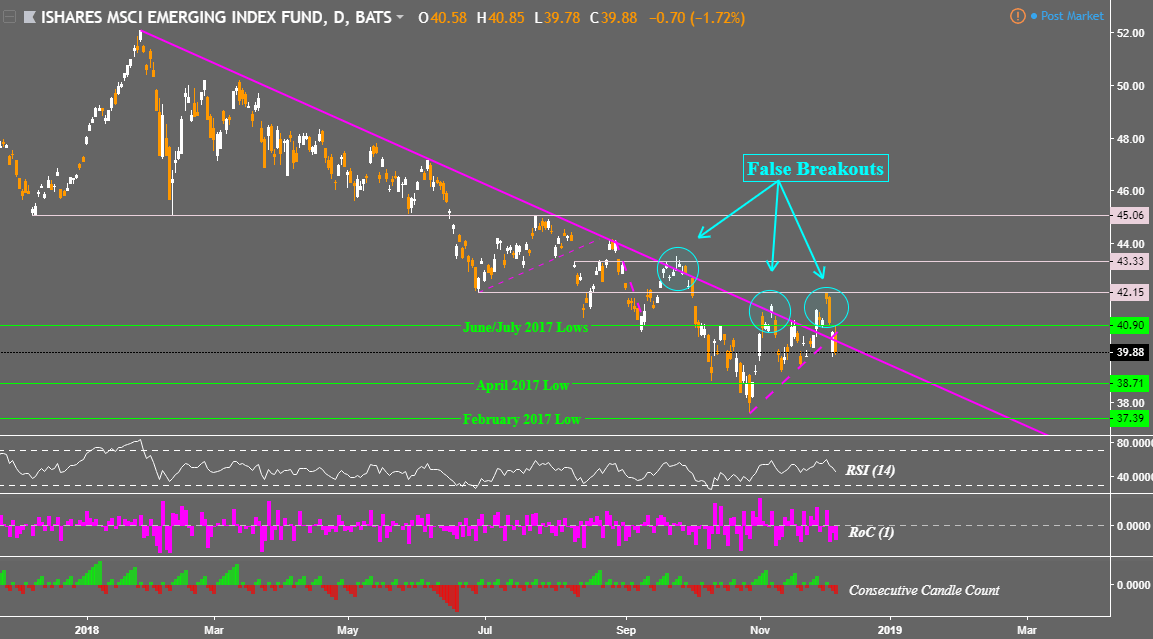Viewport: 1153px width, 639px height.
Task: Click the Post Market status label
Action: click(x=1072, y=15)
